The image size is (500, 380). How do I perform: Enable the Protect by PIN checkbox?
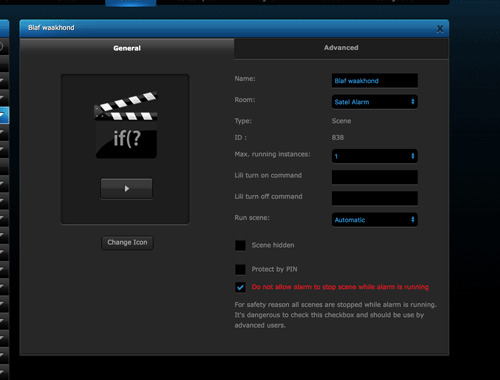click(240, 269)
